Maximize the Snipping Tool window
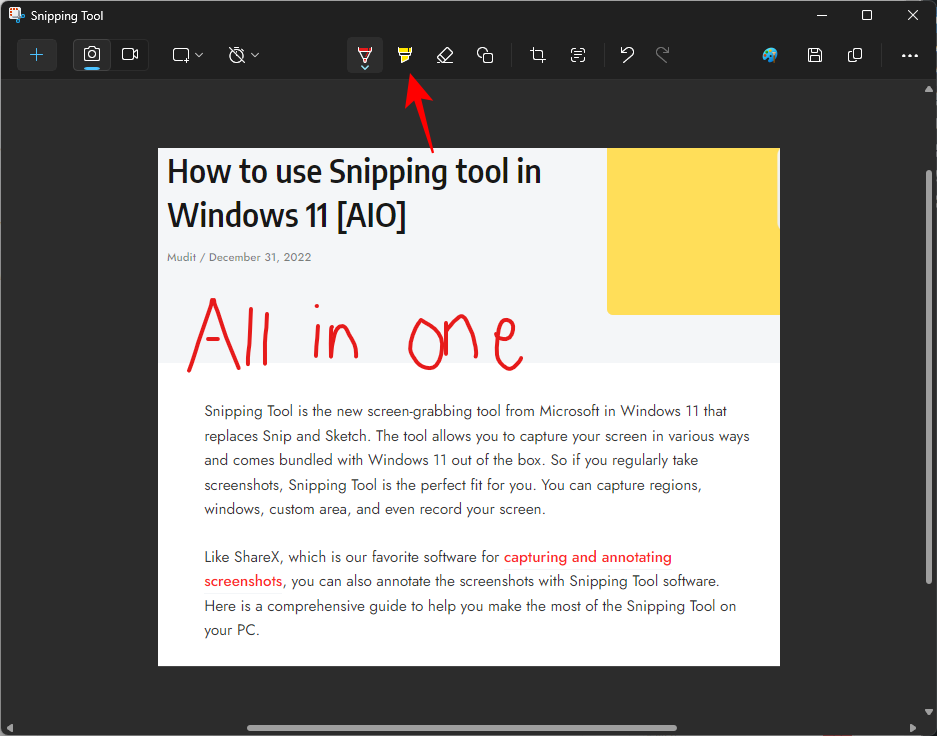This screenshot has width=937, height=736. (866, 15)
